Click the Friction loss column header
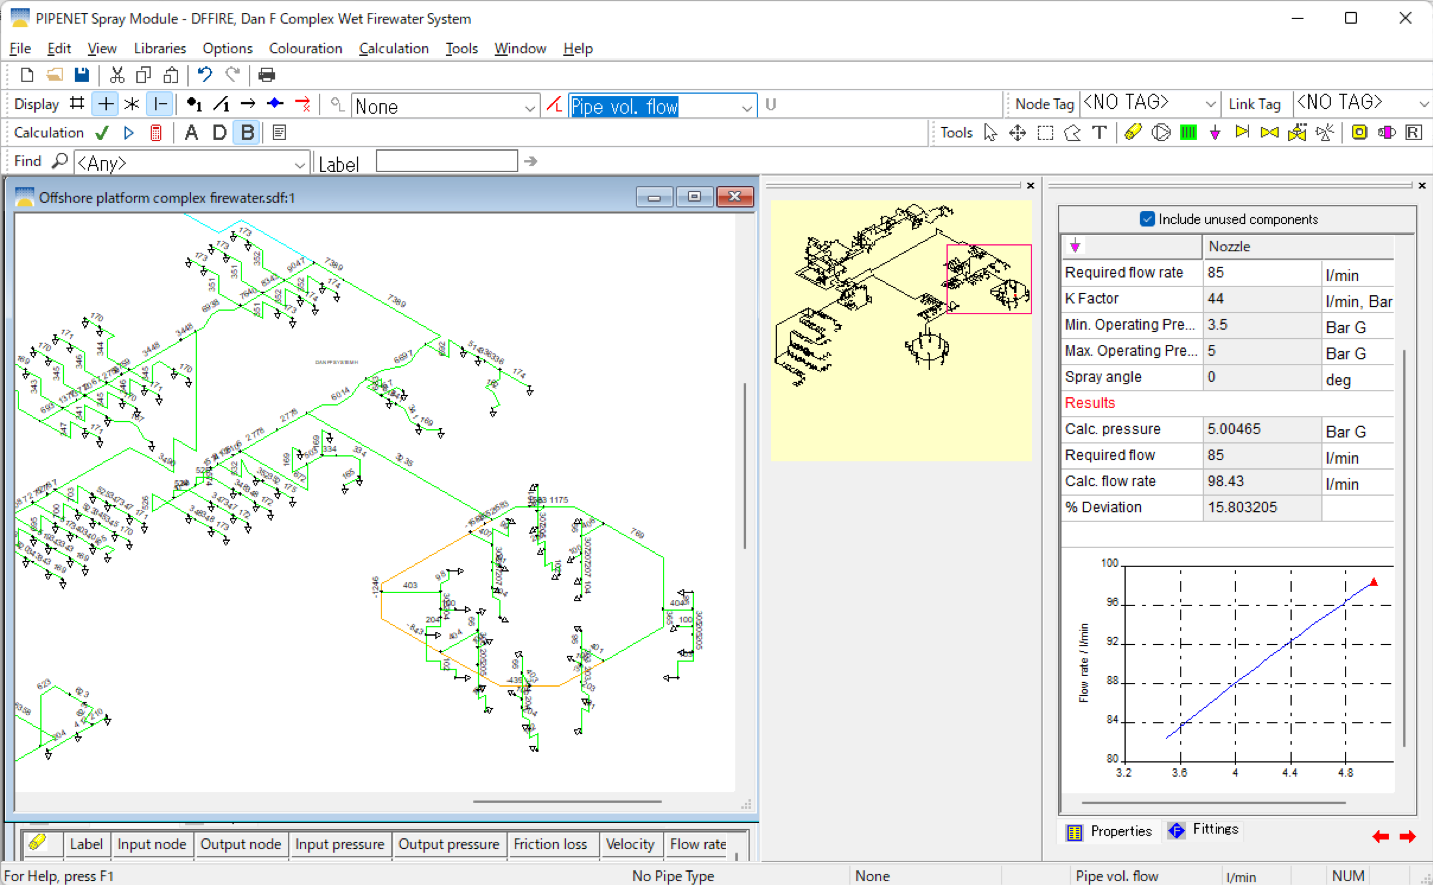 click(550, 844)
